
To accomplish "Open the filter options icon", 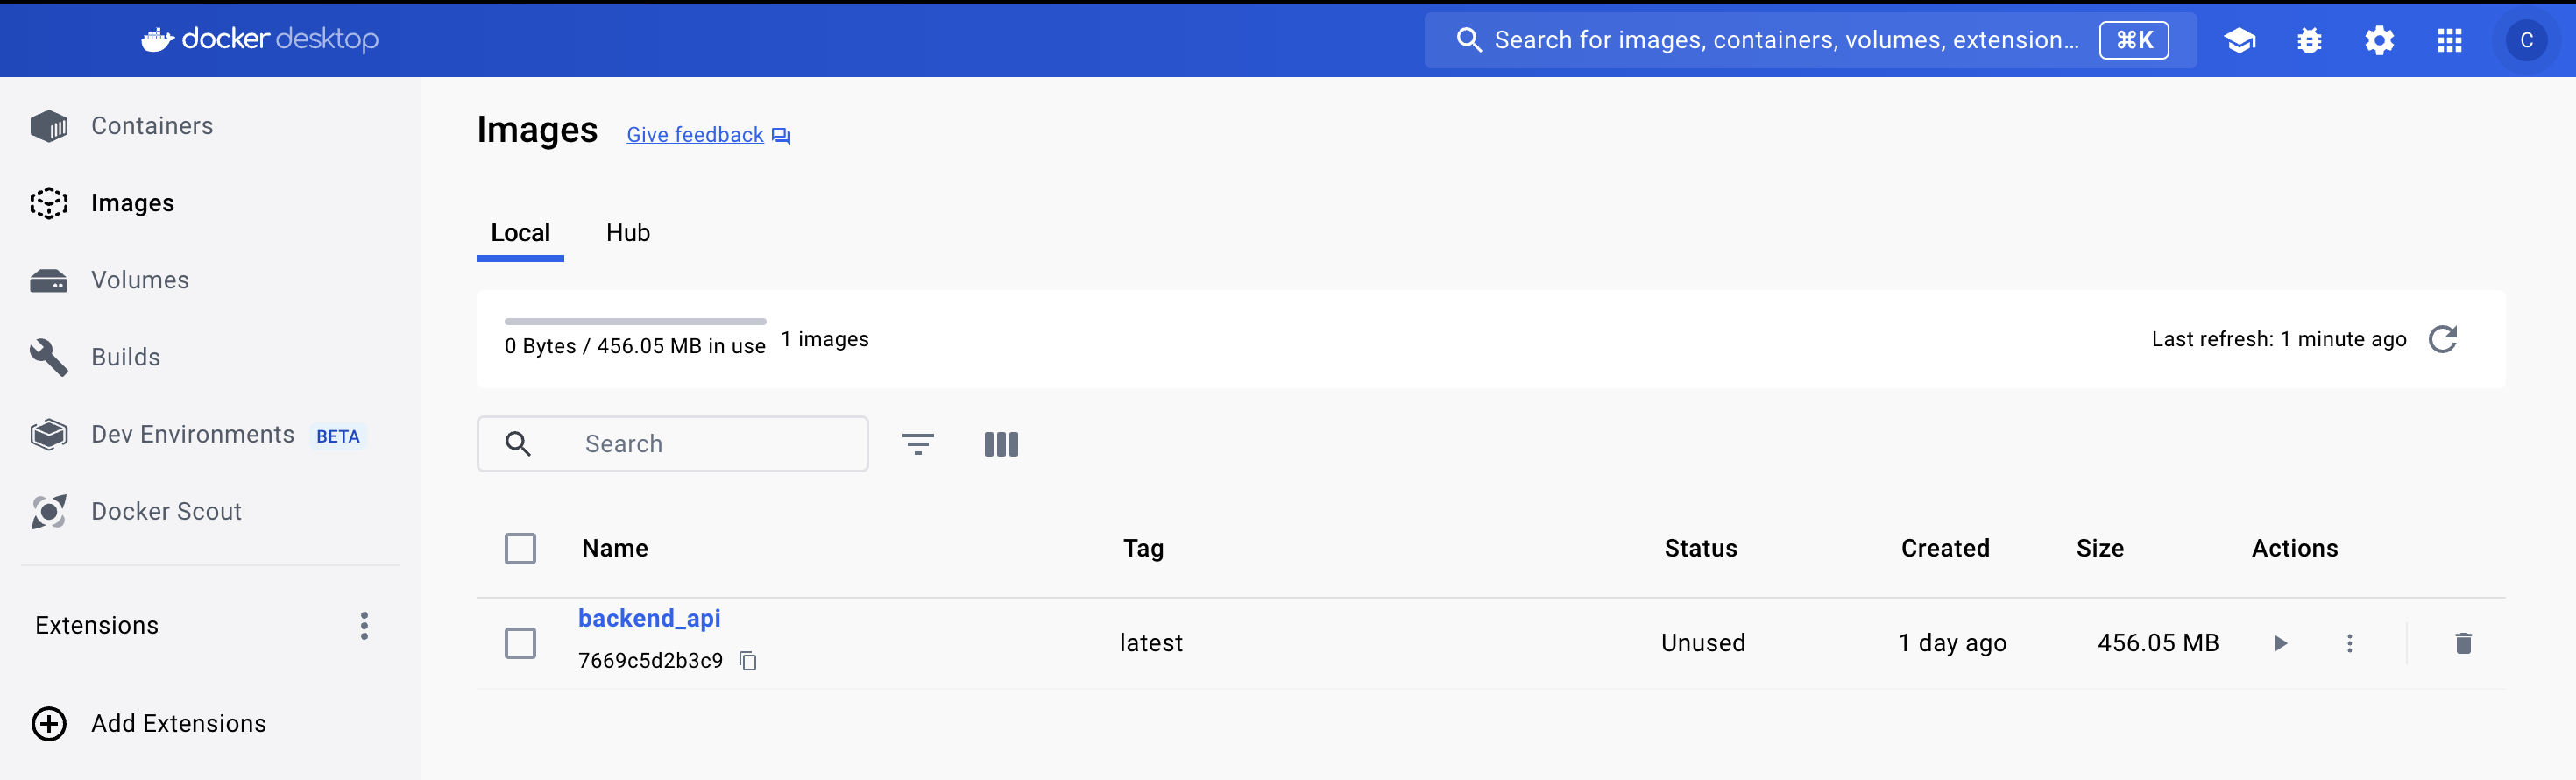I will tap(917, 444).
